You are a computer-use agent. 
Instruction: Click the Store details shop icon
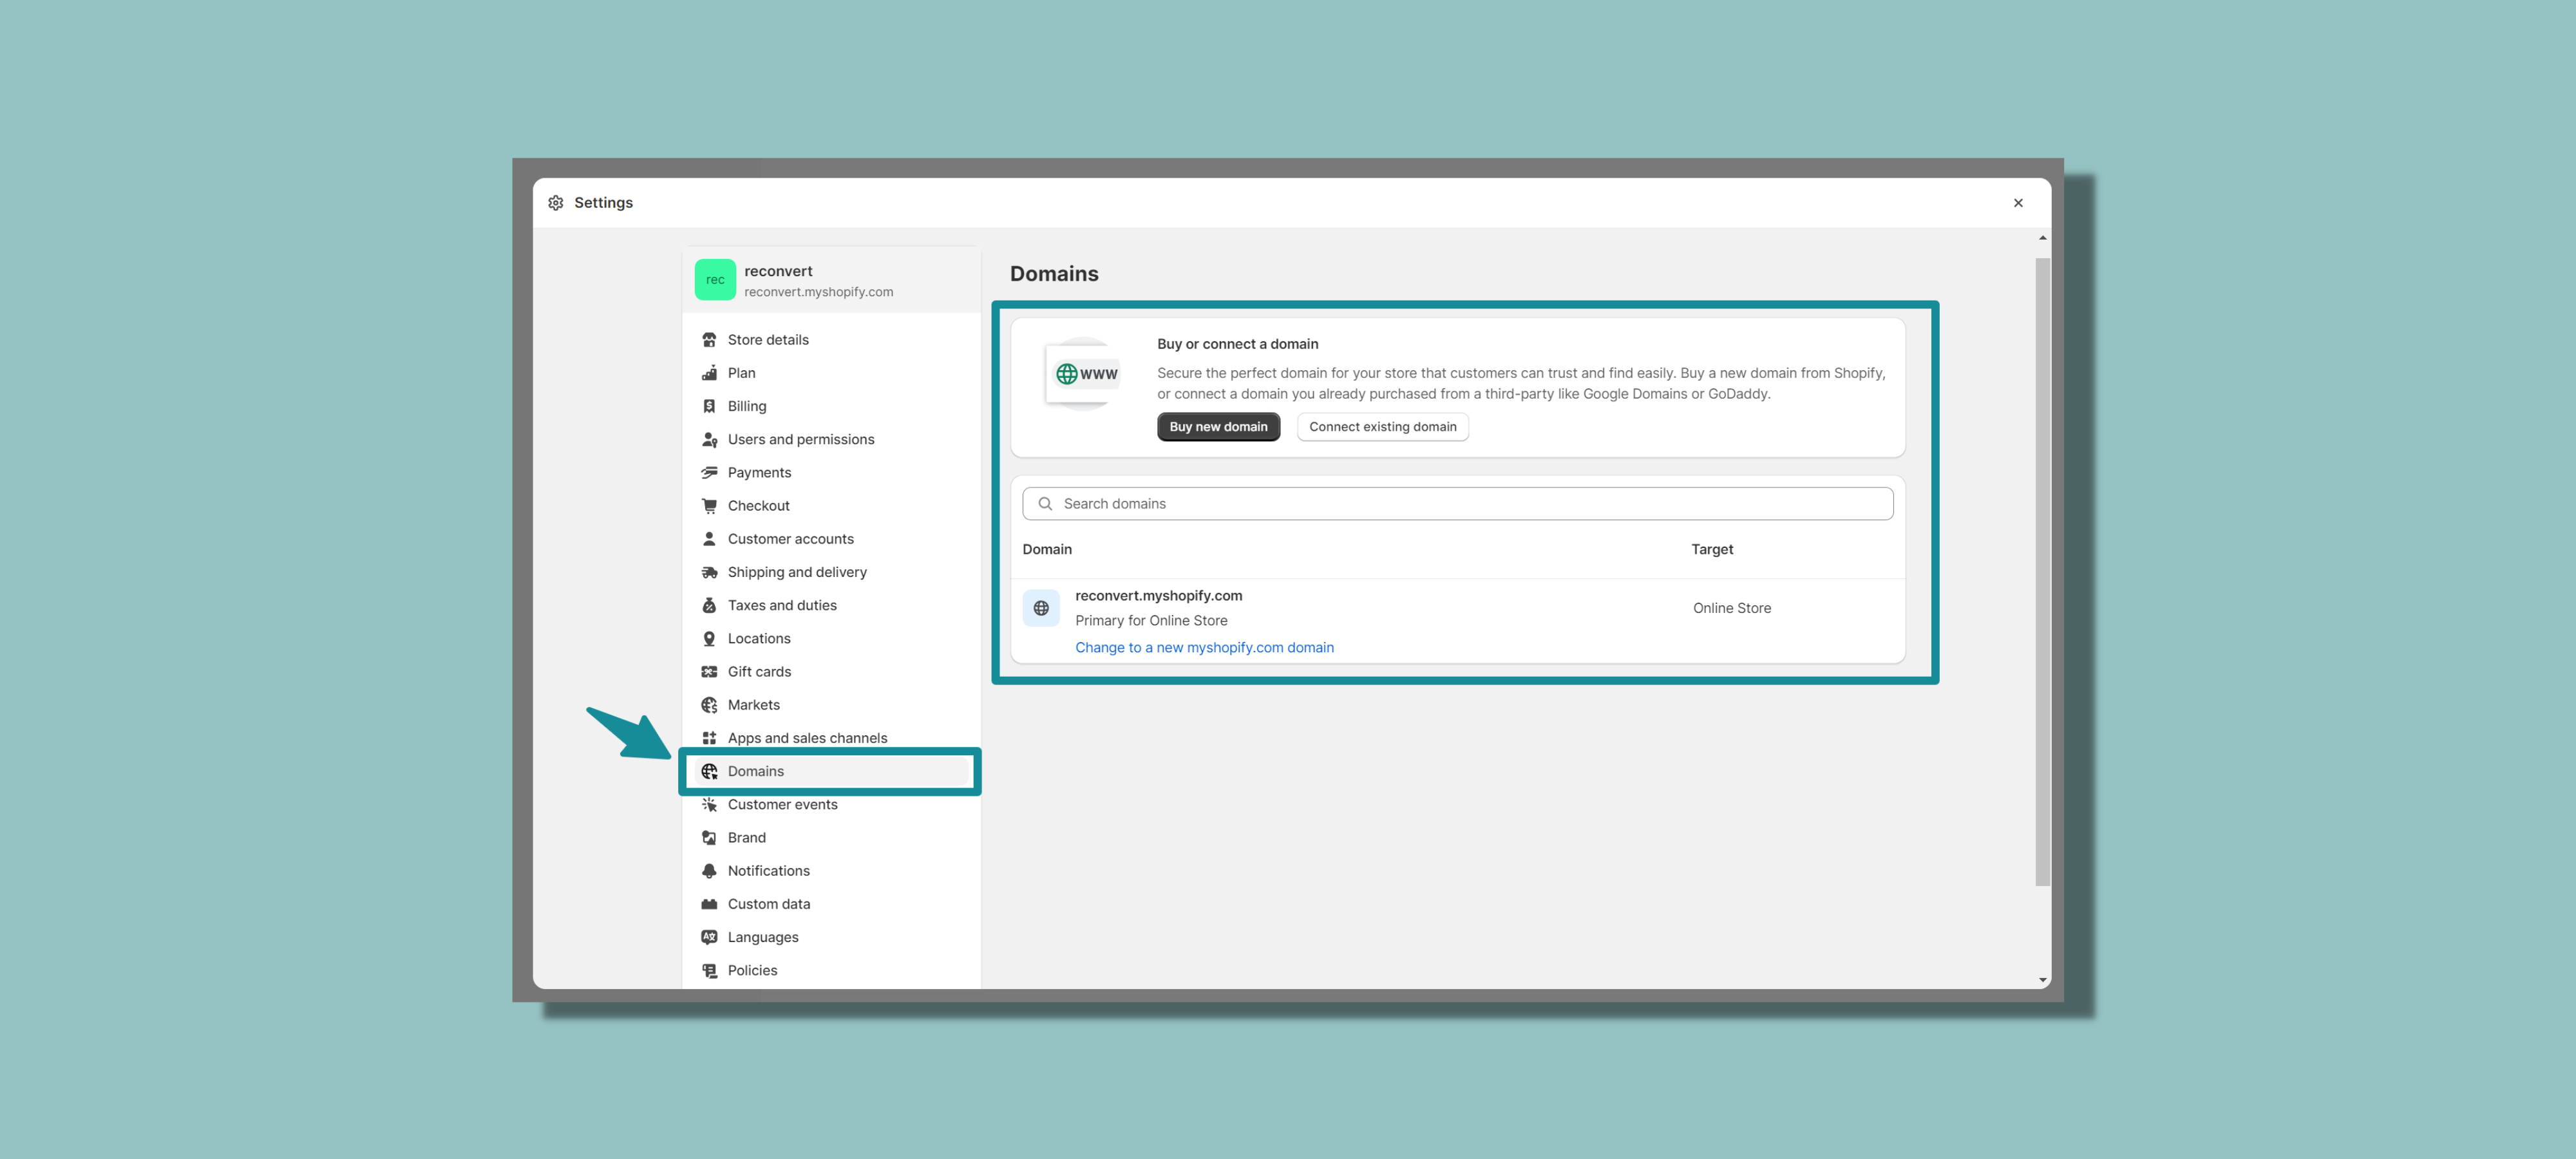point(709,340)
